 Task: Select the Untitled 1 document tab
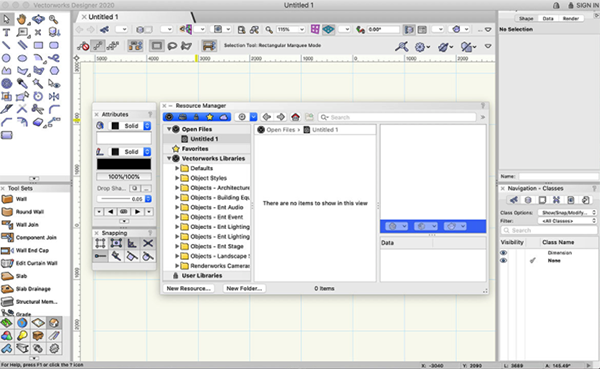coord(103,17)
